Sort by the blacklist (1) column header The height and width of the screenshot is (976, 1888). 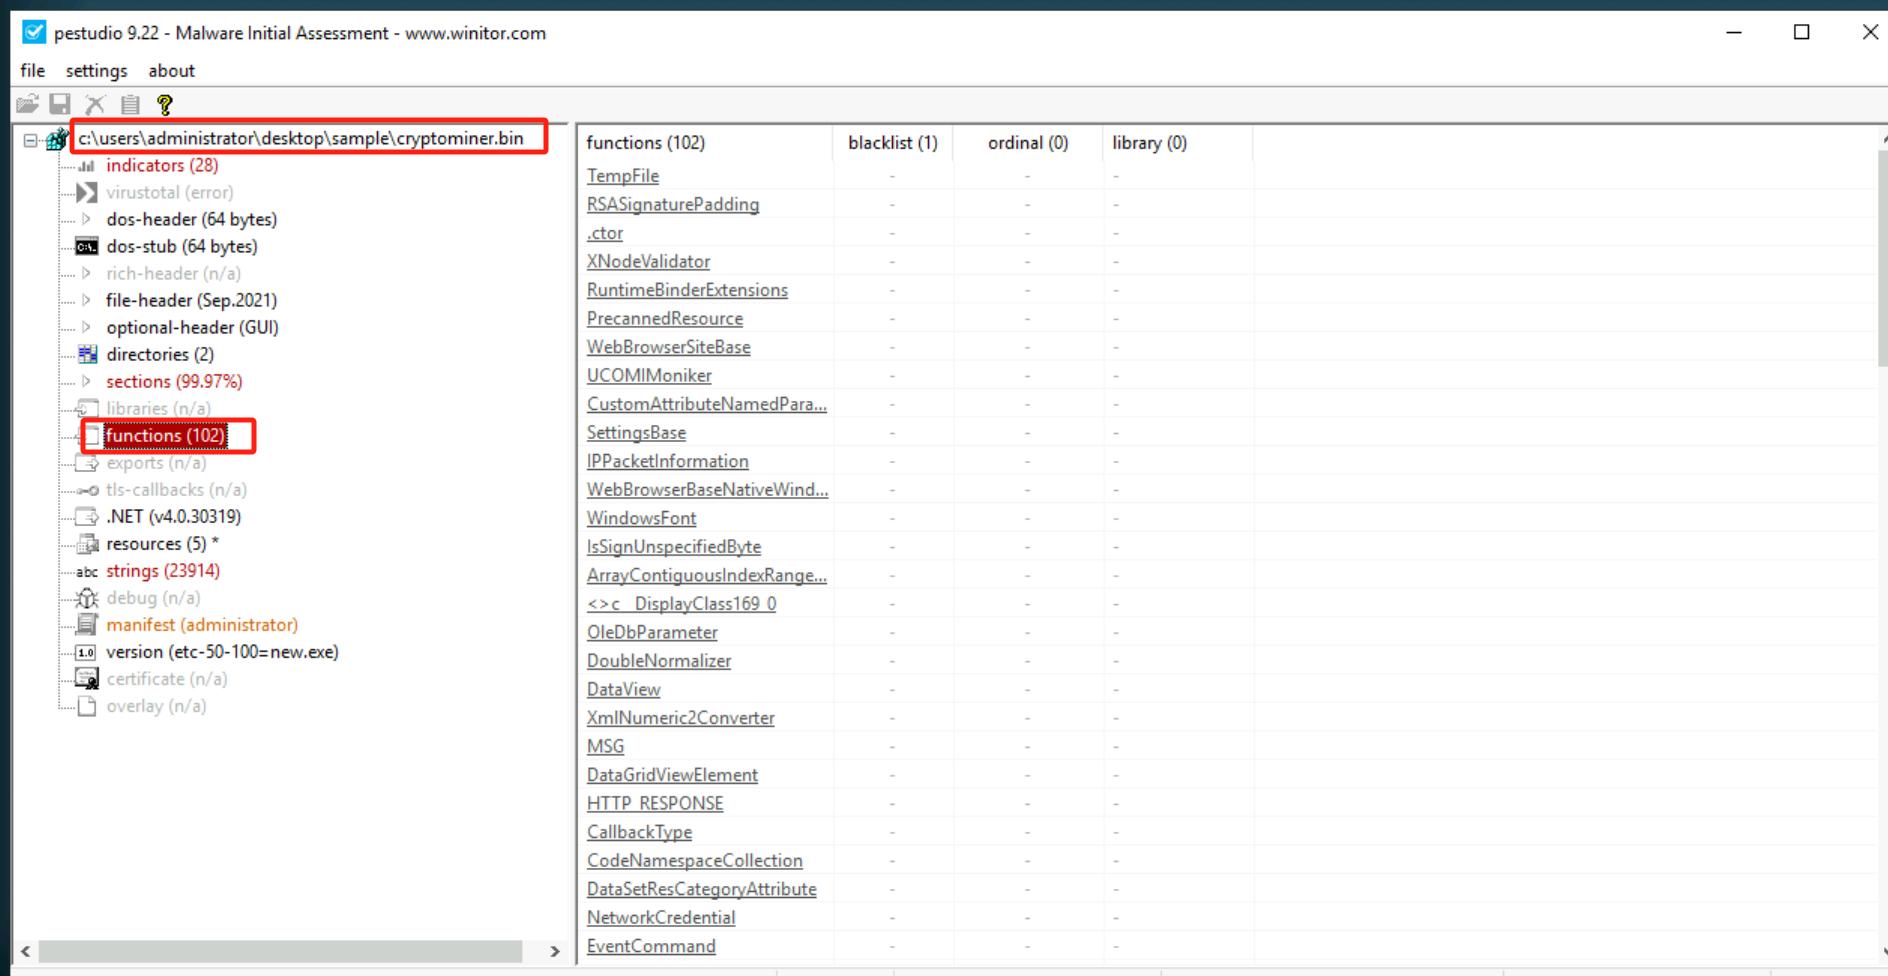(x=892, y=143)
